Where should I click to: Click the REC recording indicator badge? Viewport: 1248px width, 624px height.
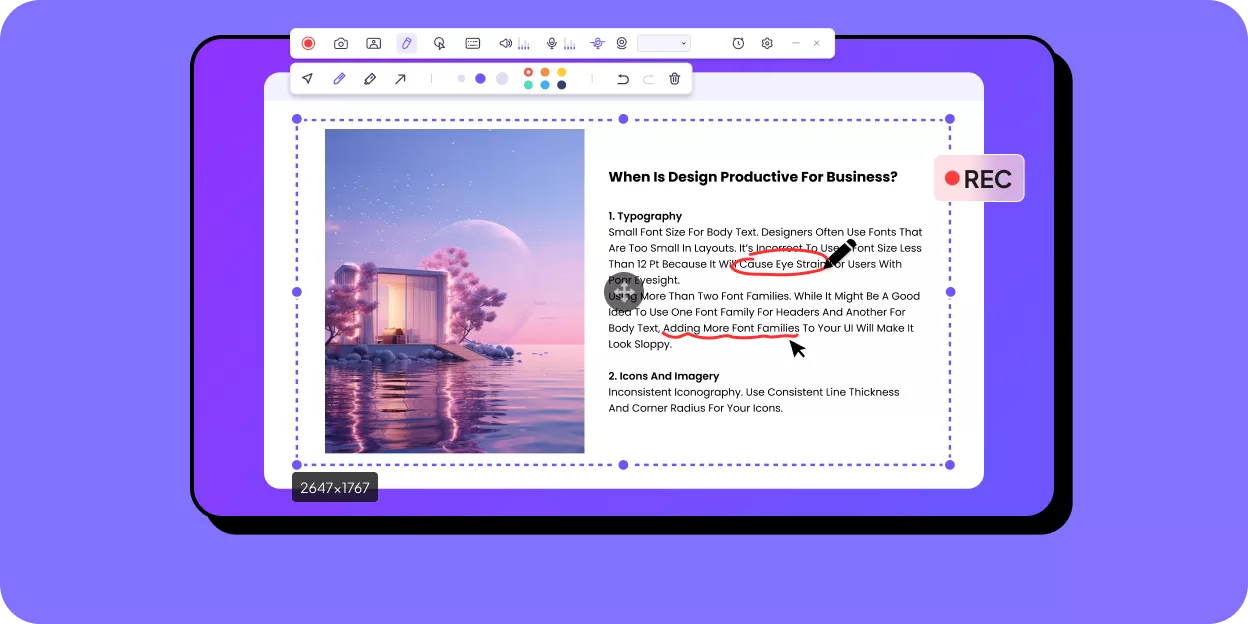tap(979, 178)
